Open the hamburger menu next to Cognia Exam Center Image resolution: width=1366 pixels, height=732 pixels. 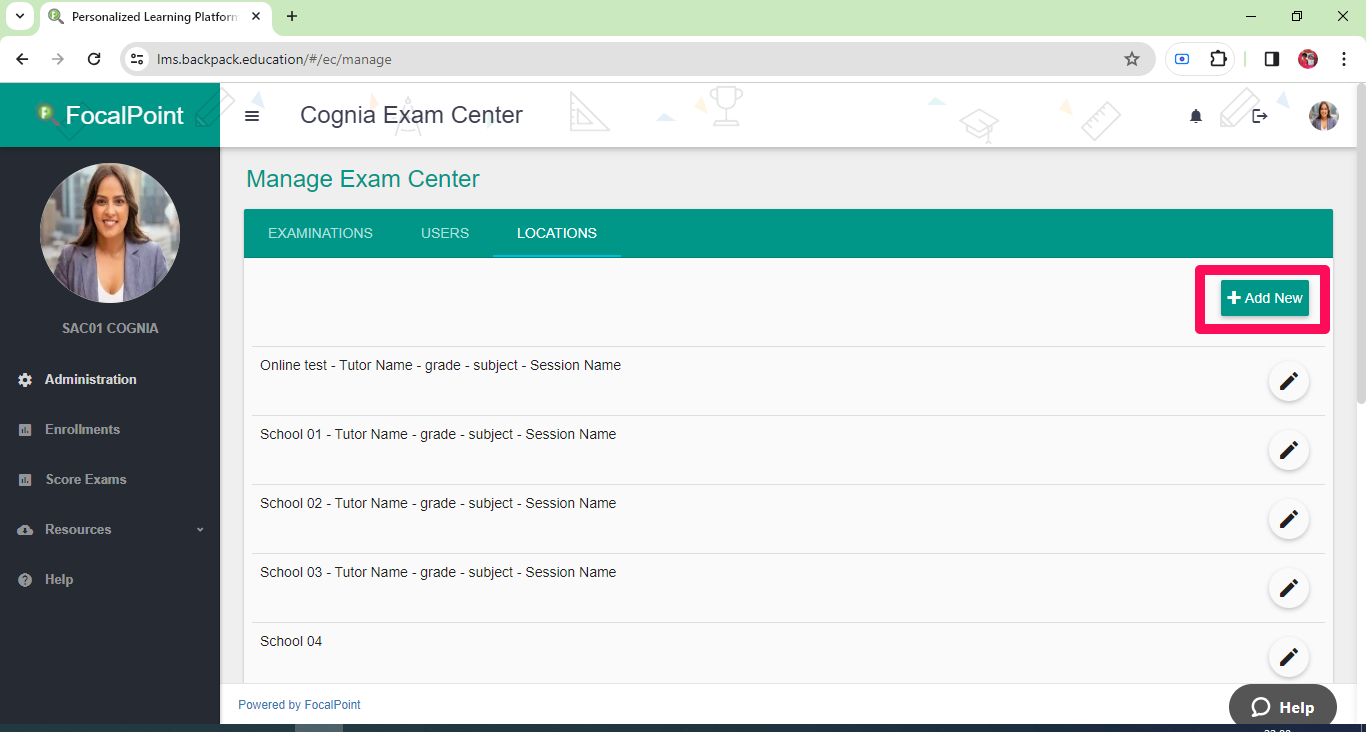tap(252, 116)
